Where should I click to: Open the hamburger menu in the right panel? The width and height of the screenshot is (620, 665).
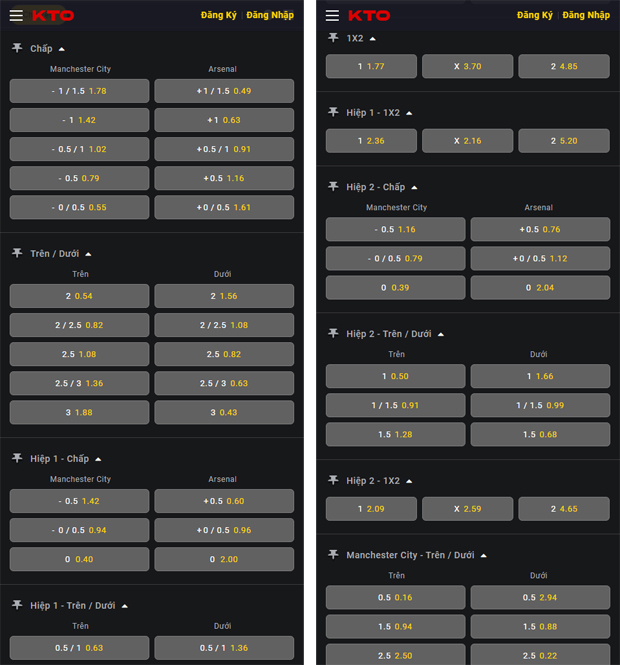point(333,15)
